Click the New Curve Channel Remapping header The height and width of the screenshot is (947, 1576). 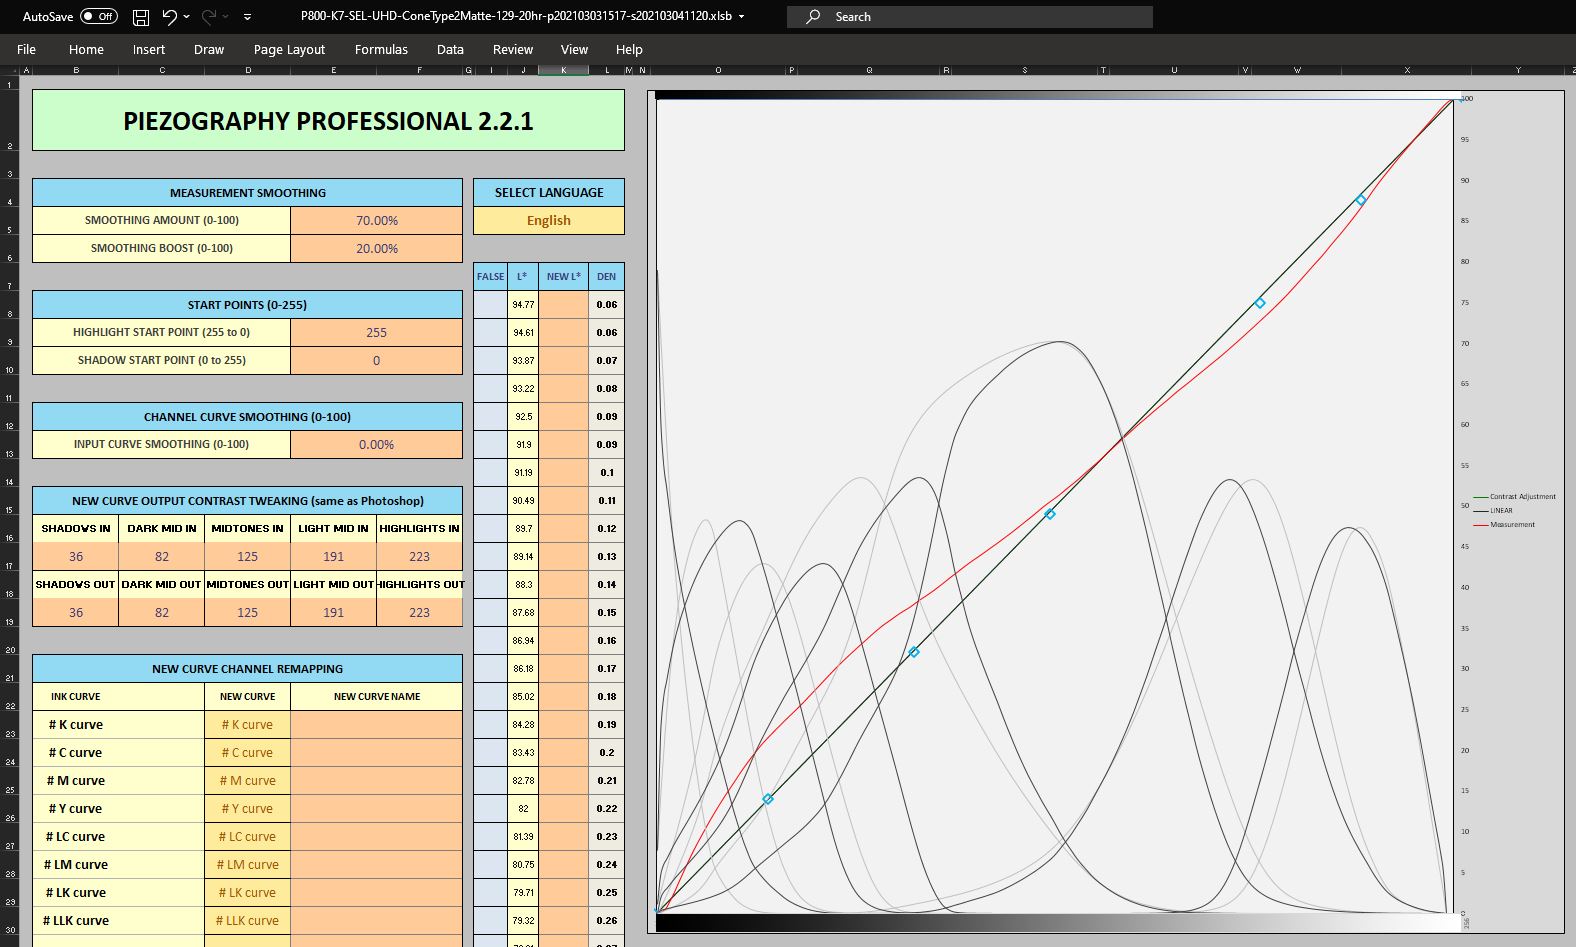[x=248, y=669]
